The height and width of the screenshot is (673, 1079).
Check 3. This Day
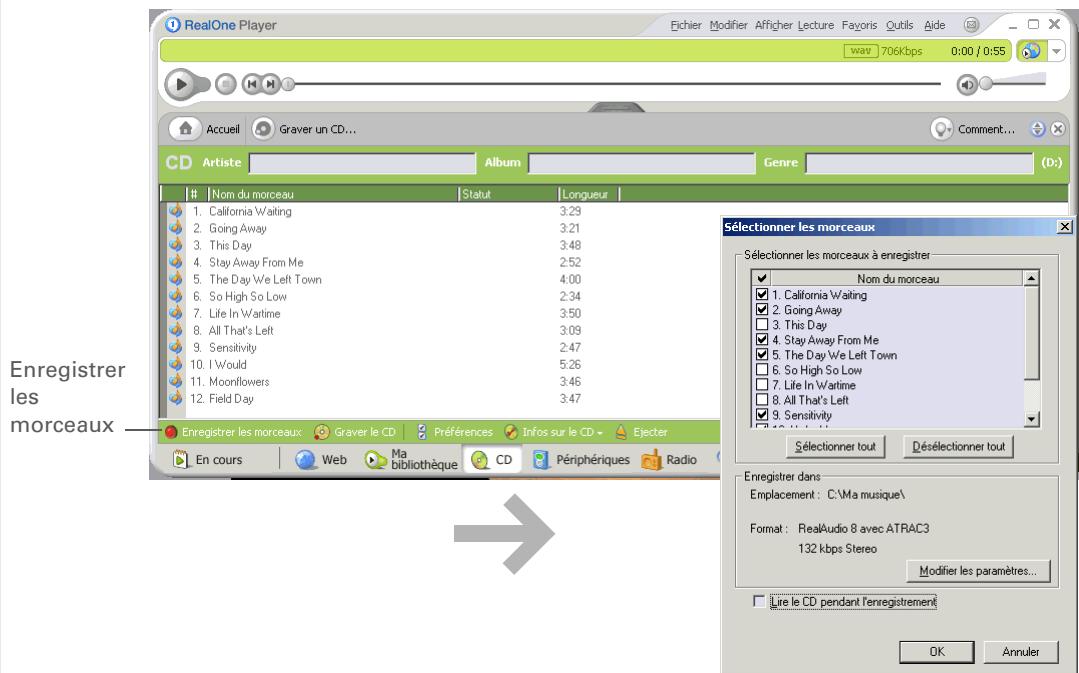(x=762, y=325)
